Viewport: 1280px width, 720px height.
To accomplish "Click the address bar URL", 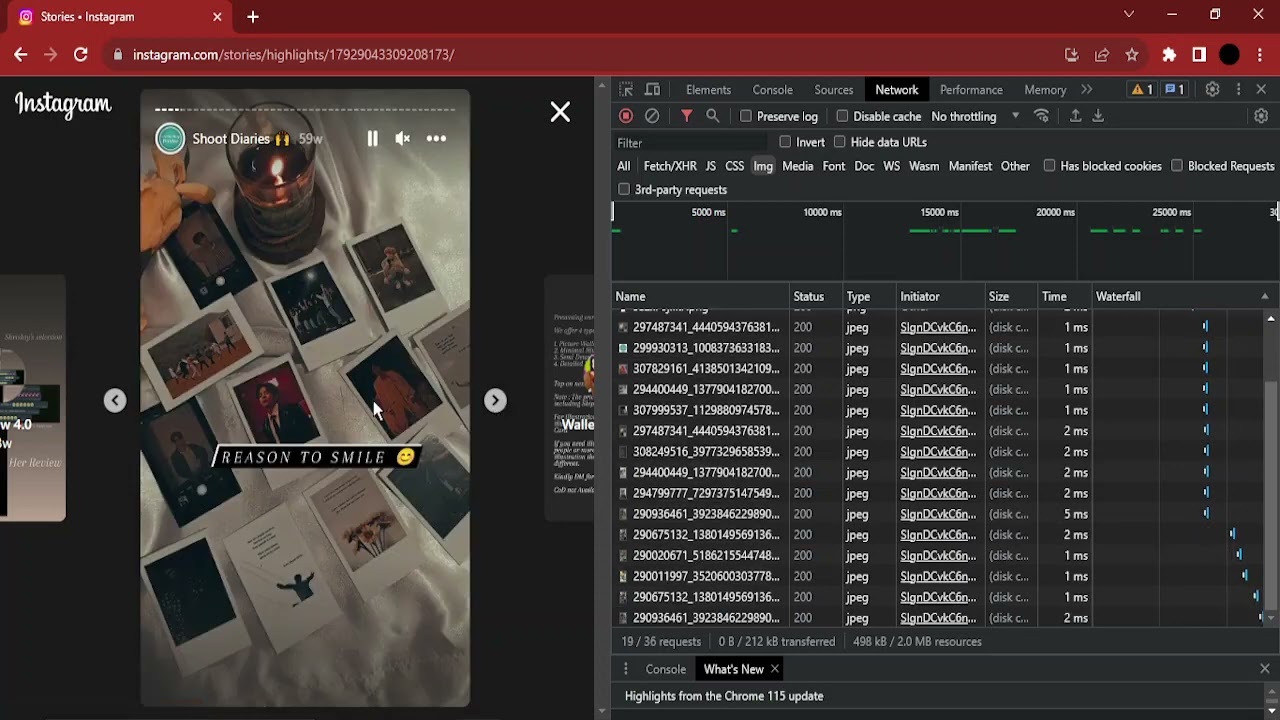I will point(294,55).
